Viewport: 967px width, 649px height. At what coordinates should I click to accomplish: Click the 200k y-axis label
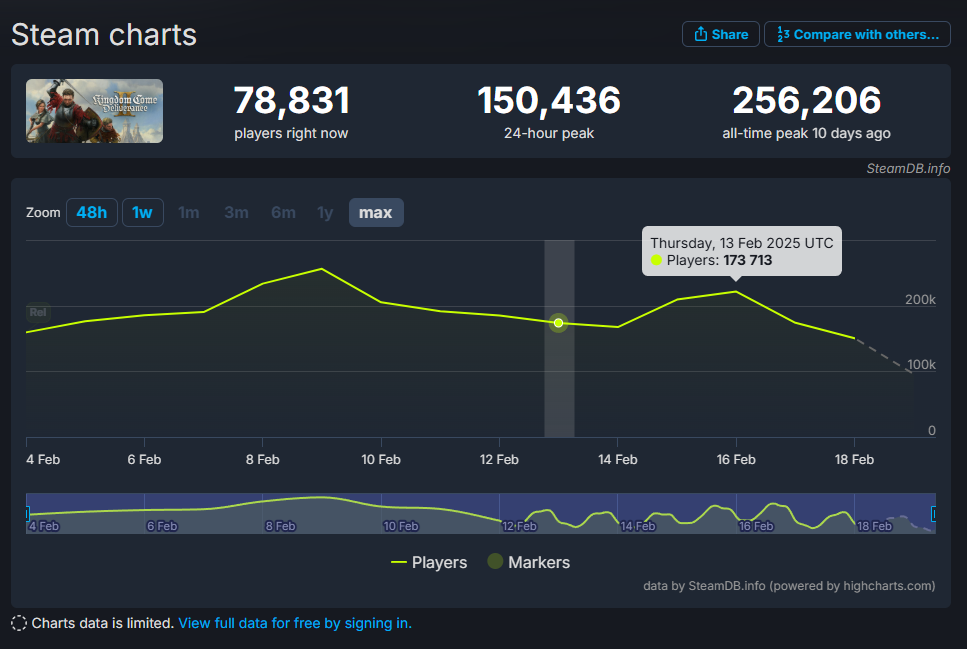920,300
